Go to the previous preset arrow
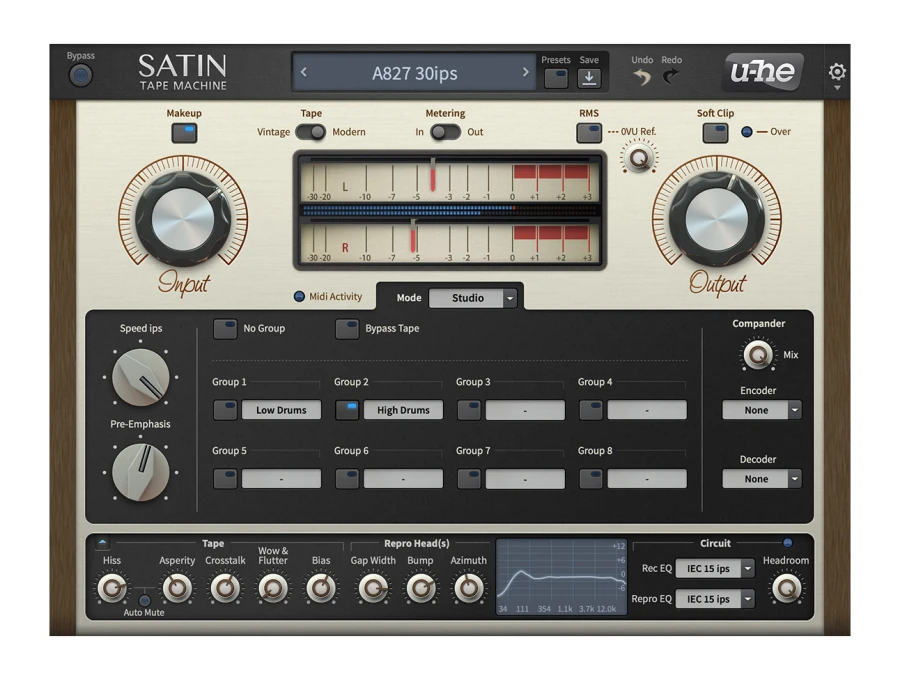Viewport: 900px width, 680px height. point(304,72)
